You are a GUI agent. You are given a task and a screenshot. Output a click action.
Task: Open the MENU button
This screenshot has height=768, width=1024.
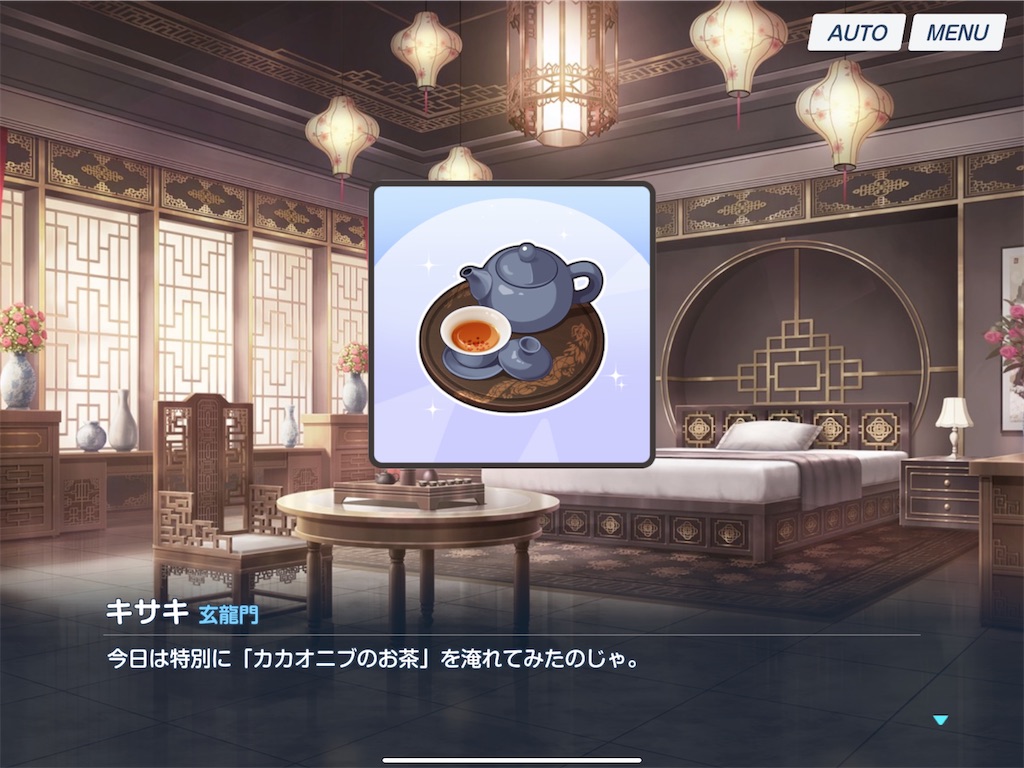coord(957,33)
